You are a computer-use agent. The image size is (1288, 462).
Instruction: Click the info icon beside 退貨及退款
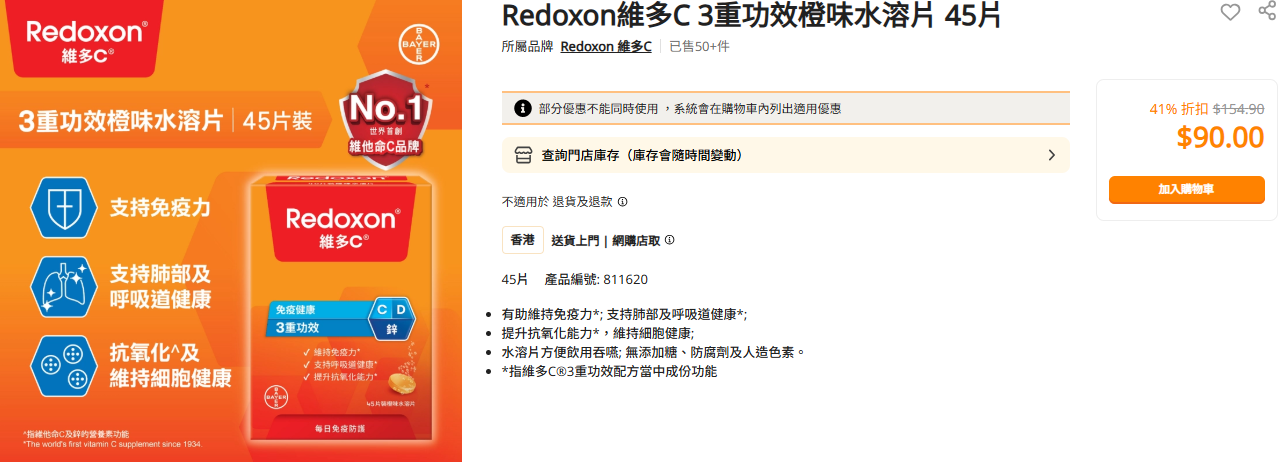click(622, 202)
